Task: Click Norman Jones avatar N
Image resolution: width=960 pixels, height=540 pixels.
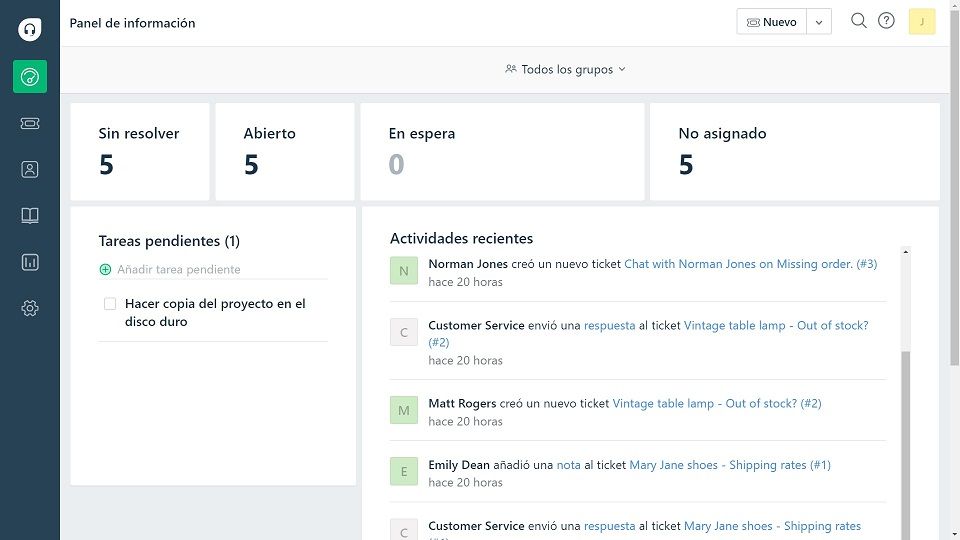Action: [x=403, y=271]
